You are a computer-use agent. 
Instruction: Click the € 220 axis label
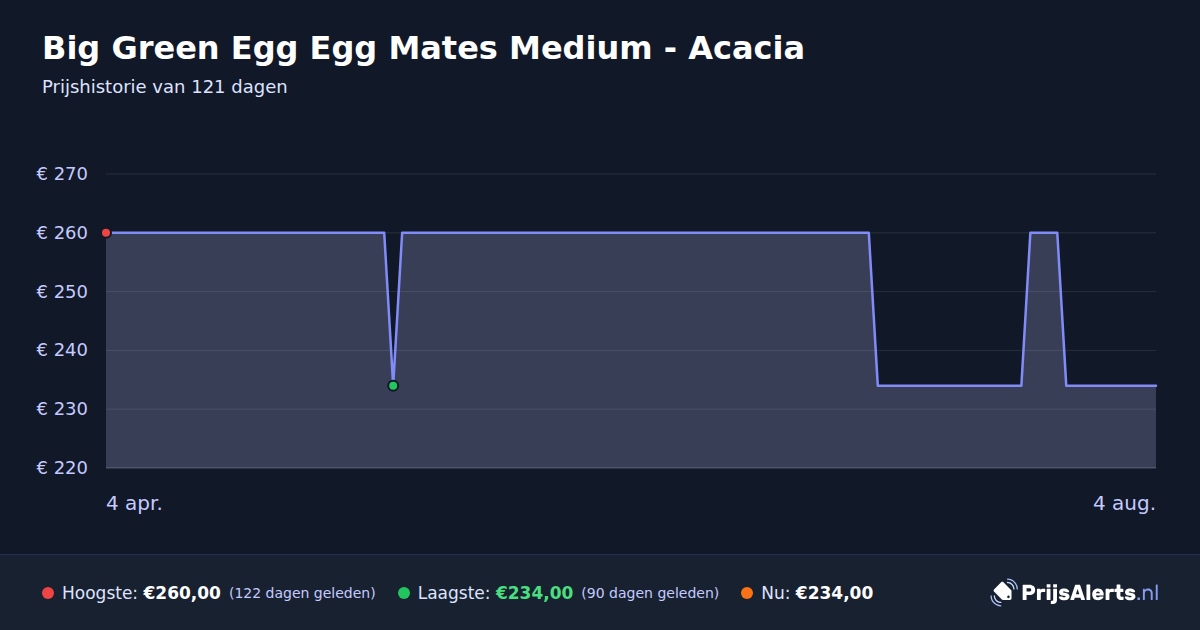pyautogui.click(x=62, y=468)
